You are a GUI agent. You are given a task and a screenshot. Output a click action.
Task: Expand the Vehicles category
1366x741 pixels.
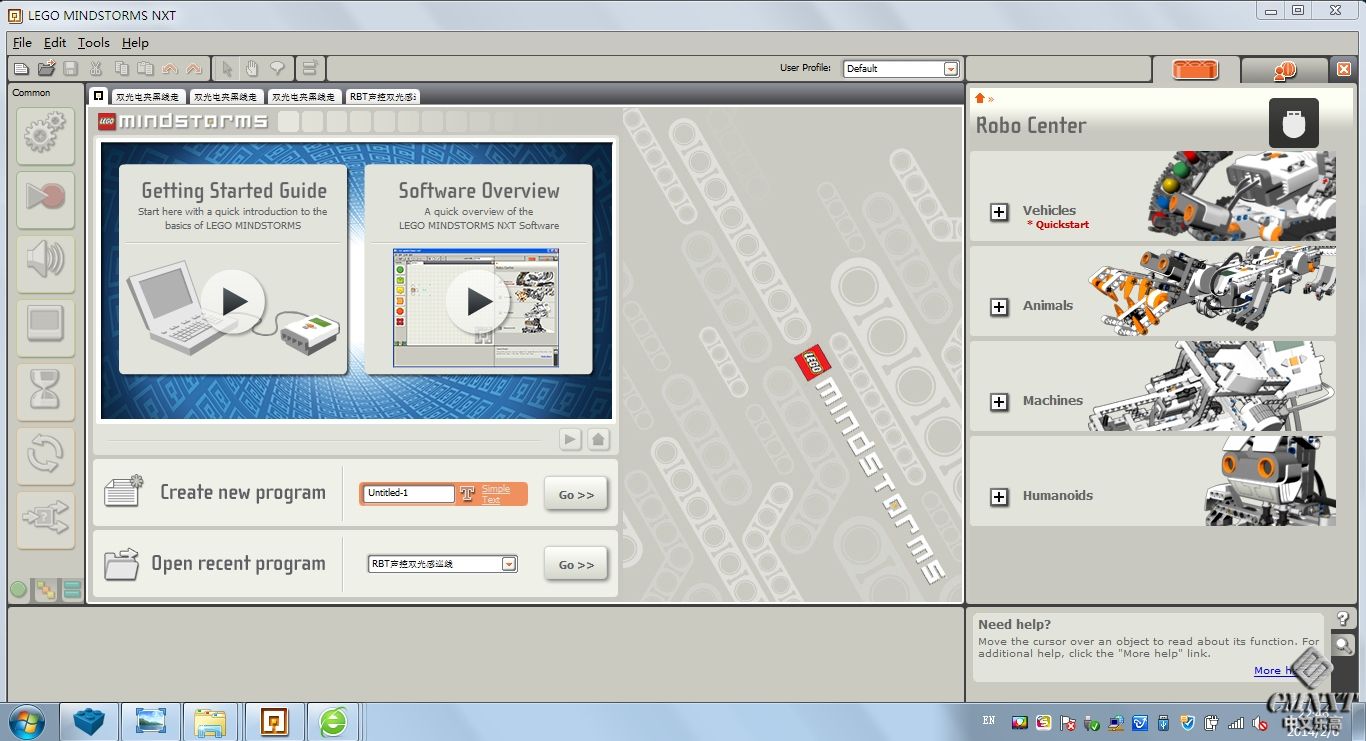pos(999,212)
